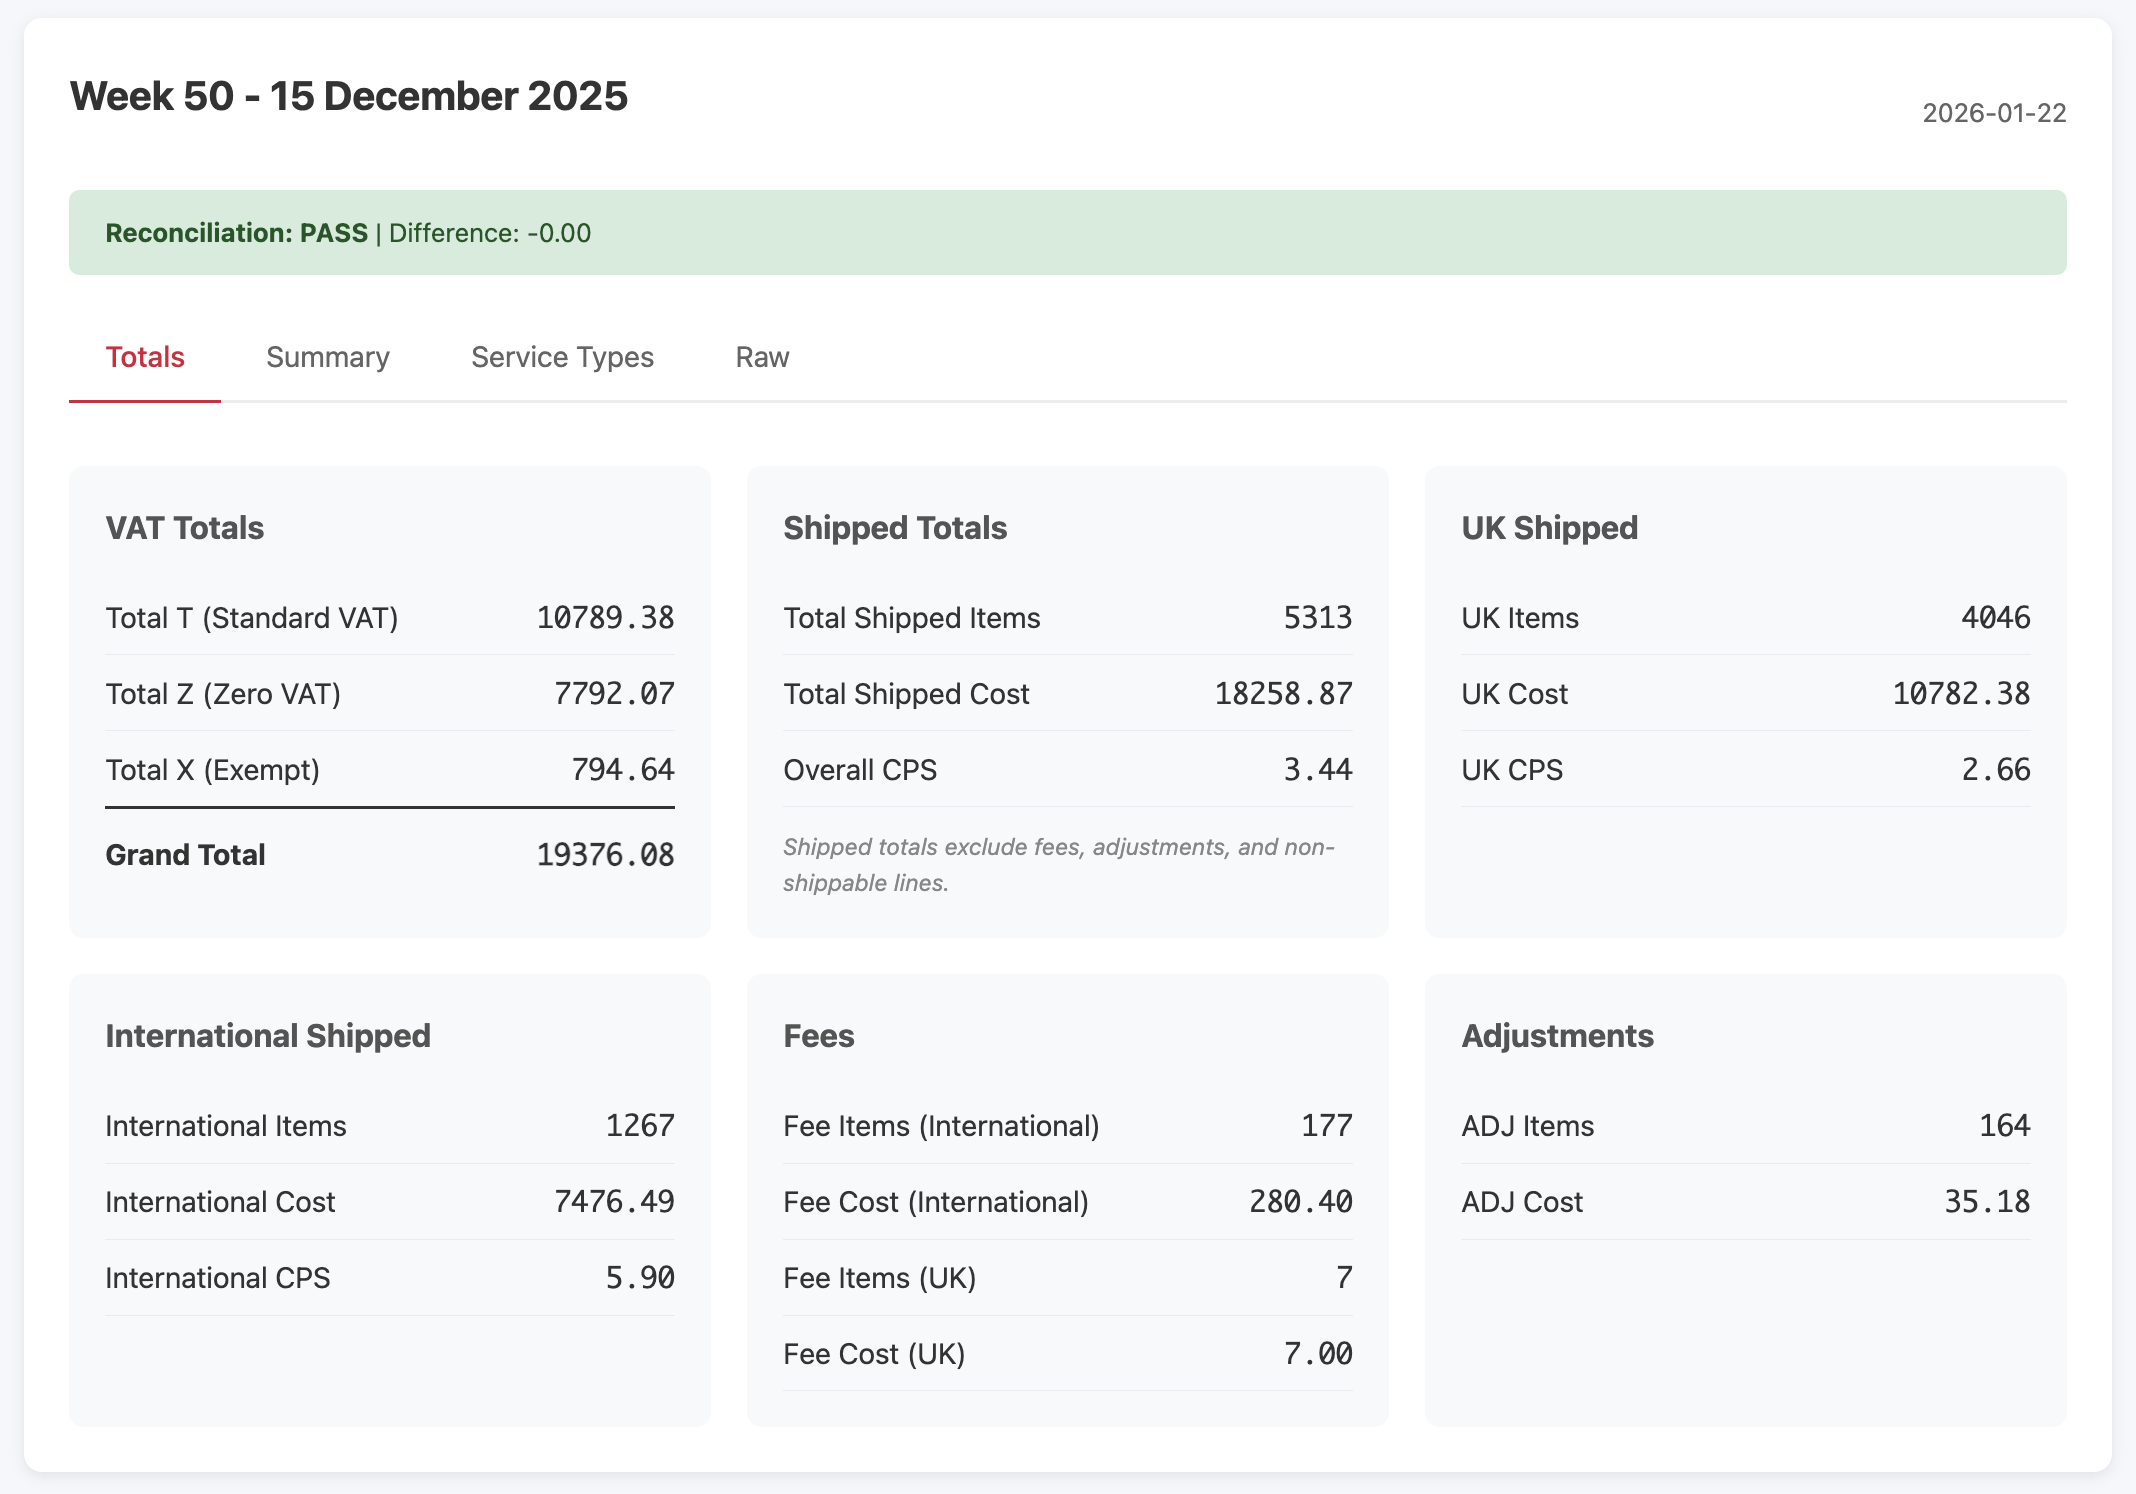Click the Reconciliation PASS banner
Viewport: 2136px width, 1494px height.
pyautogui.click(x=348, y=233)
